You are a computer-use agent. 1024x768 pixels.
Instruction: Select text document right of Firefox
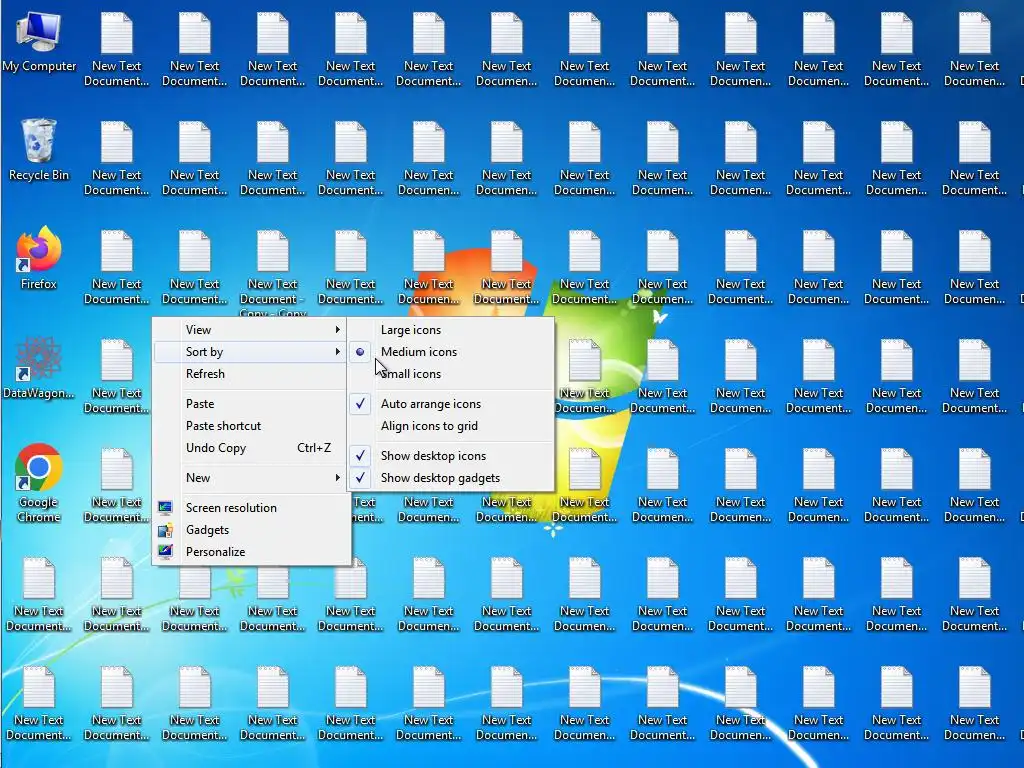pyautogui.click(x=116, y=268)
